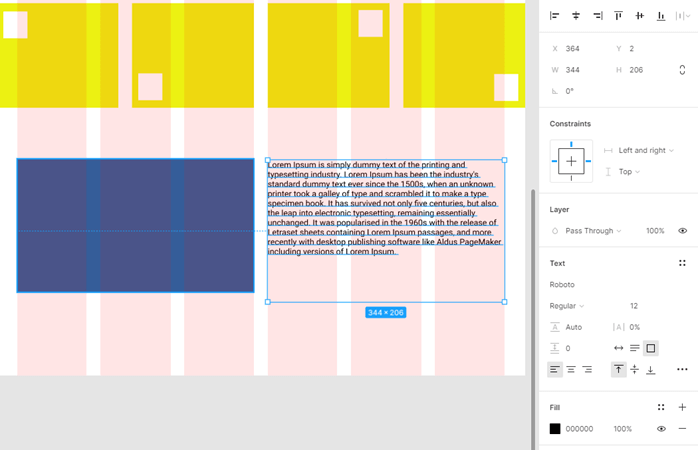
Task: Click the Align right icon
Action: pyautogui.click(x=597, y=16)
